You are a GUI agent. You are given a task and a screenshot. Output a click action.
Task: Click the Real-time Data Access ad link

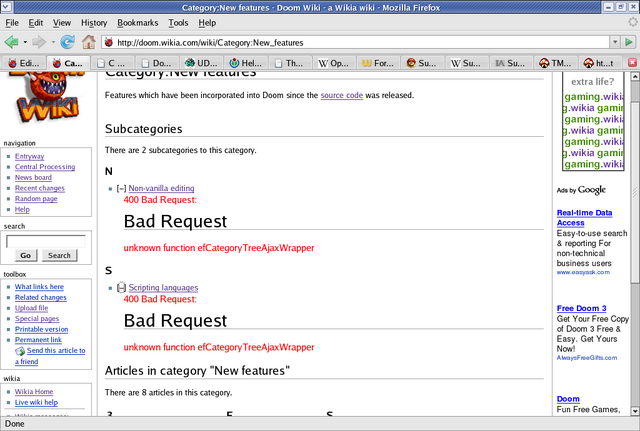[x=584, y=218]
